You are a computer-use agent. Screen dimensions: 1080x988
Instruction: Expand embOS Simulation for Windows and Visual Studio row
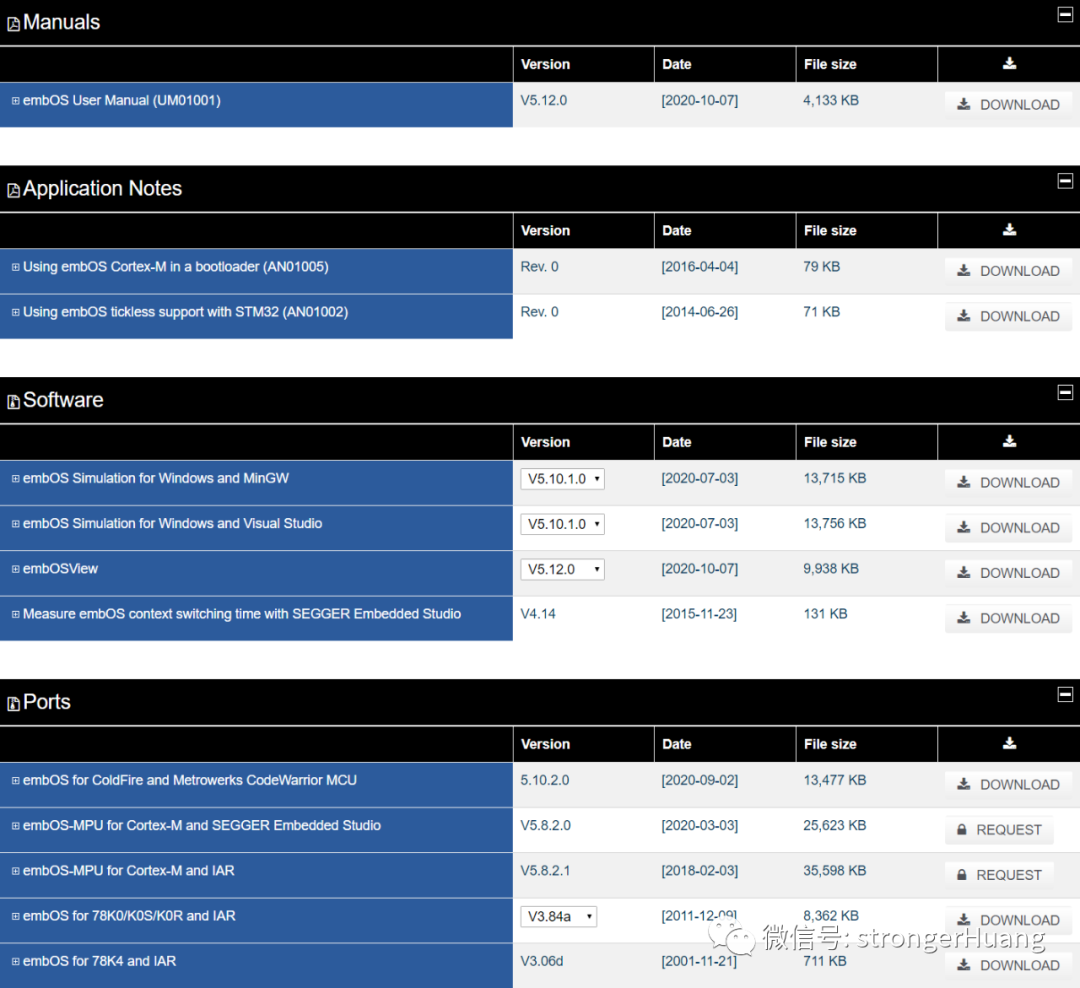pos(15,524)
